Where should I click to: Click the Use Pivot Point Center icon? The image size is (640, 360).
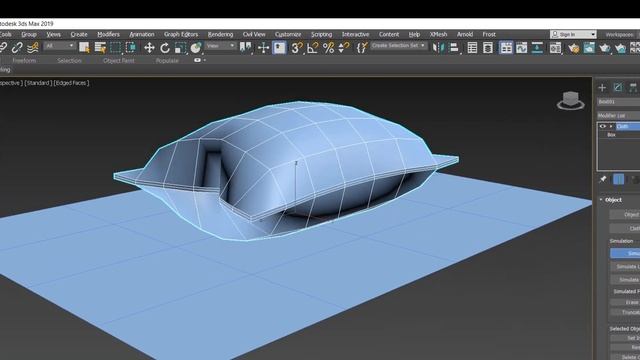point(245,48)
